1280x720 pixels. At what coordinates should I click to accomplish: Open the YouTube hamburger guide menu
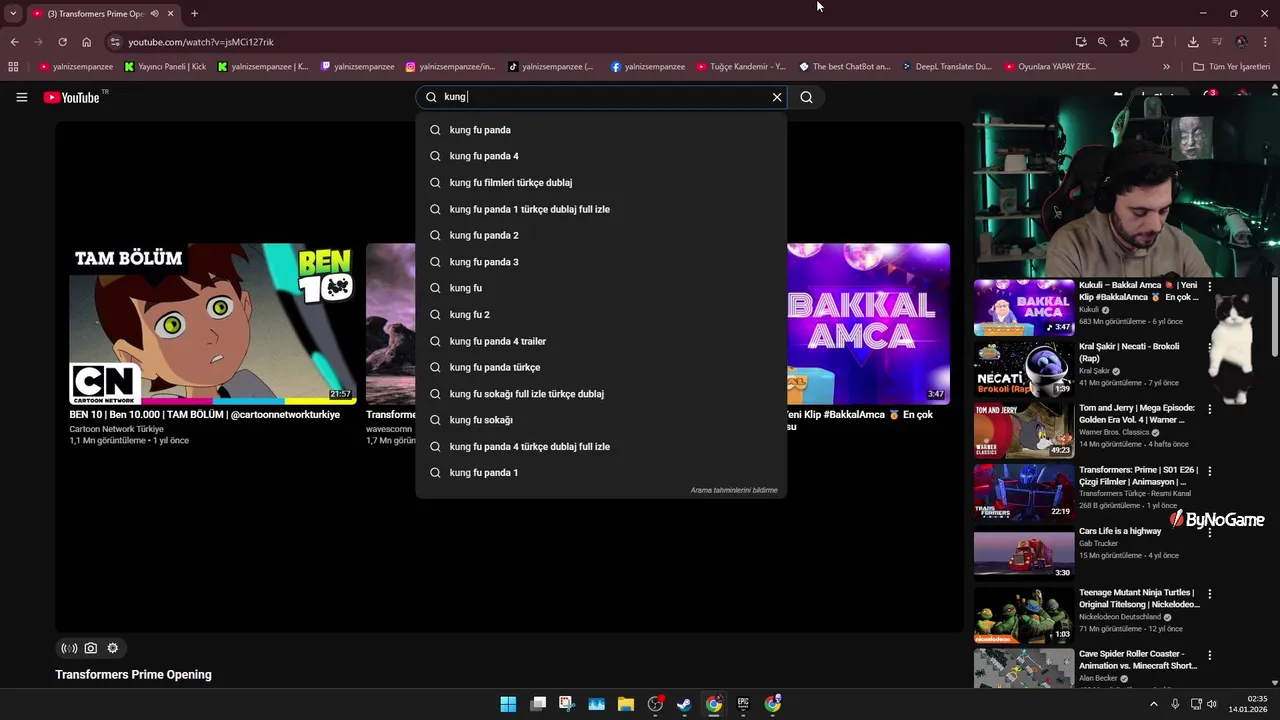(21, 97)
